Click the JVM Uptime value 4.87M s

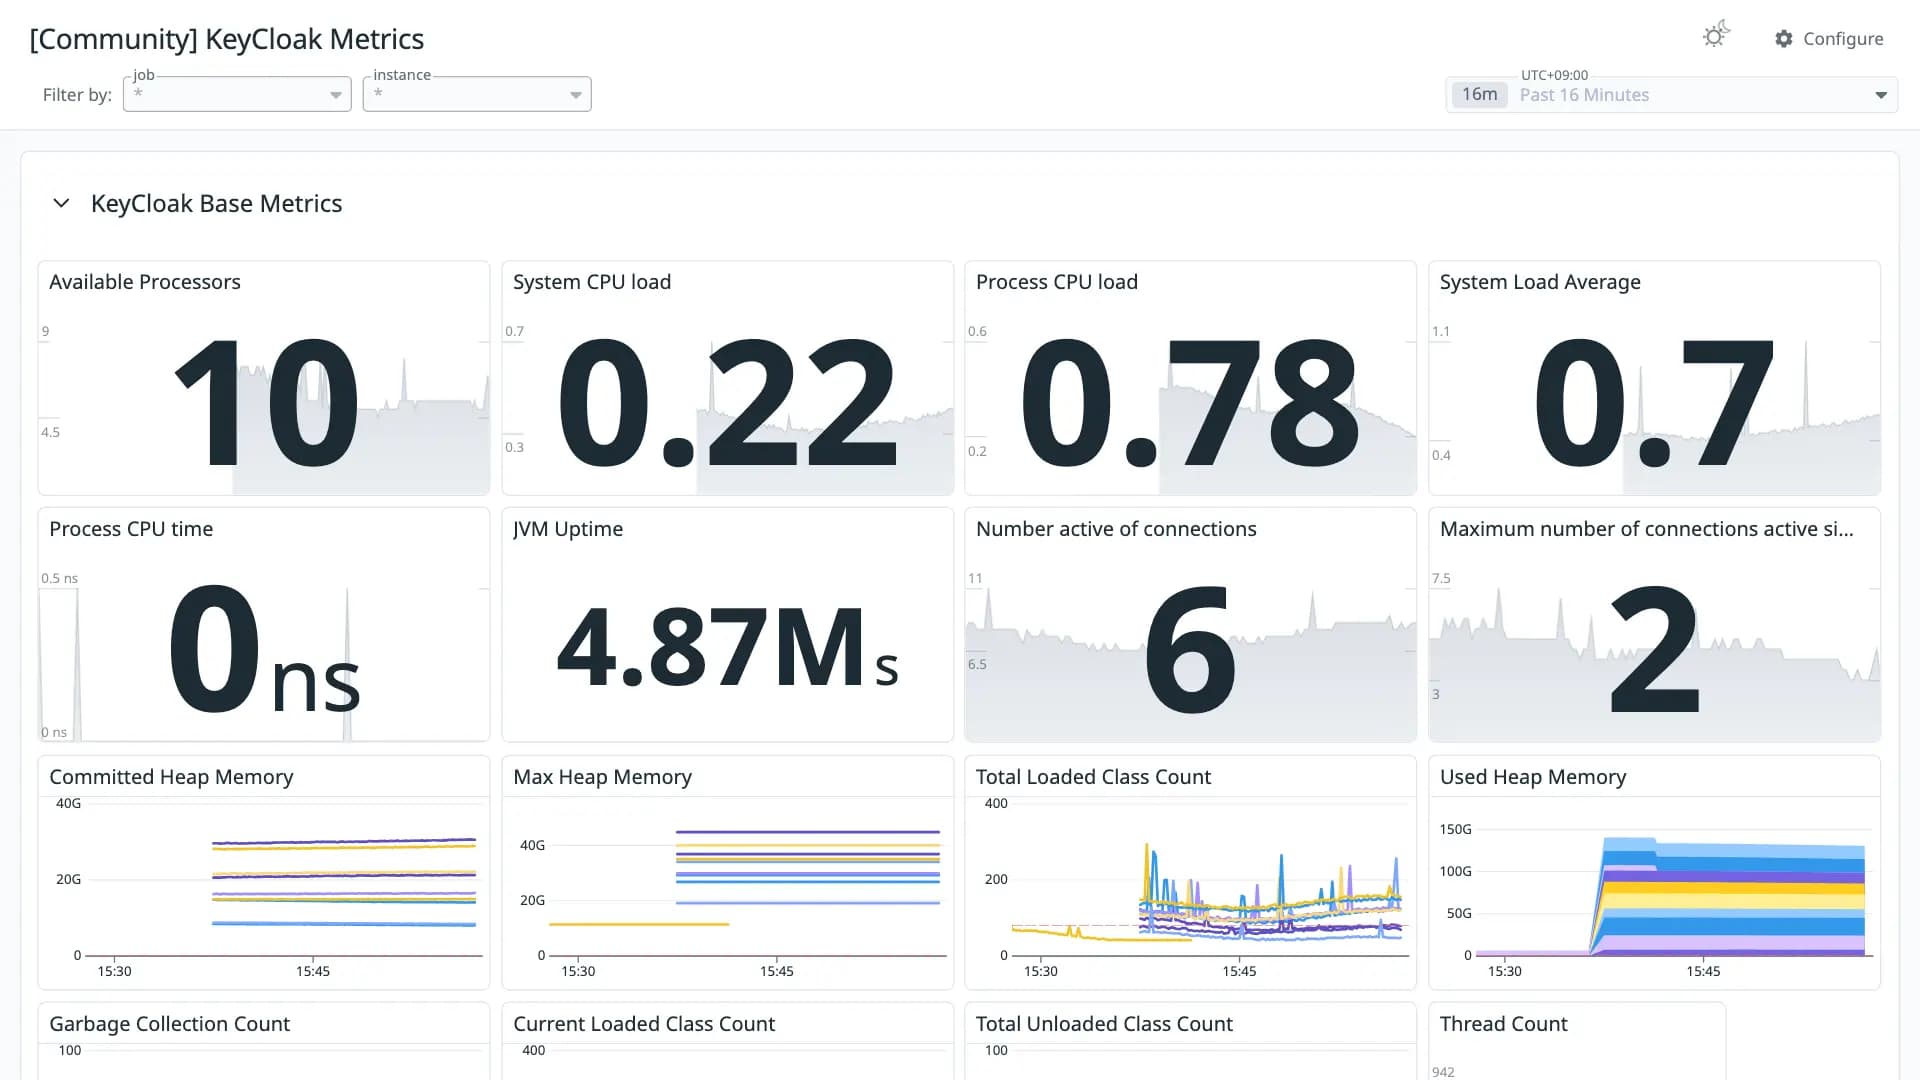tap(727, 650)
